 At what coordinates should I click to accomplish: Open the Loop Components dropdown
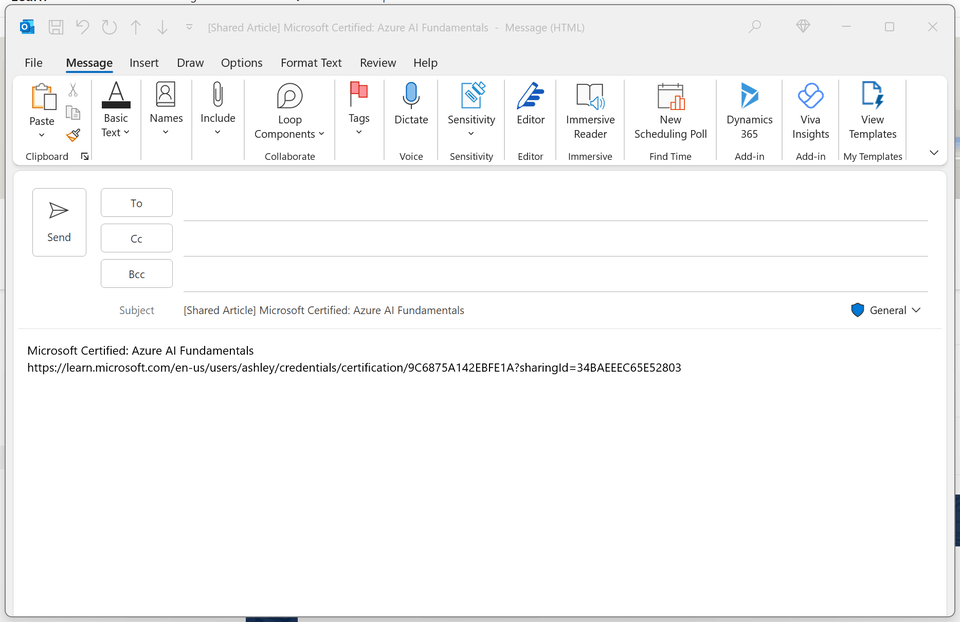coord(290,111)
